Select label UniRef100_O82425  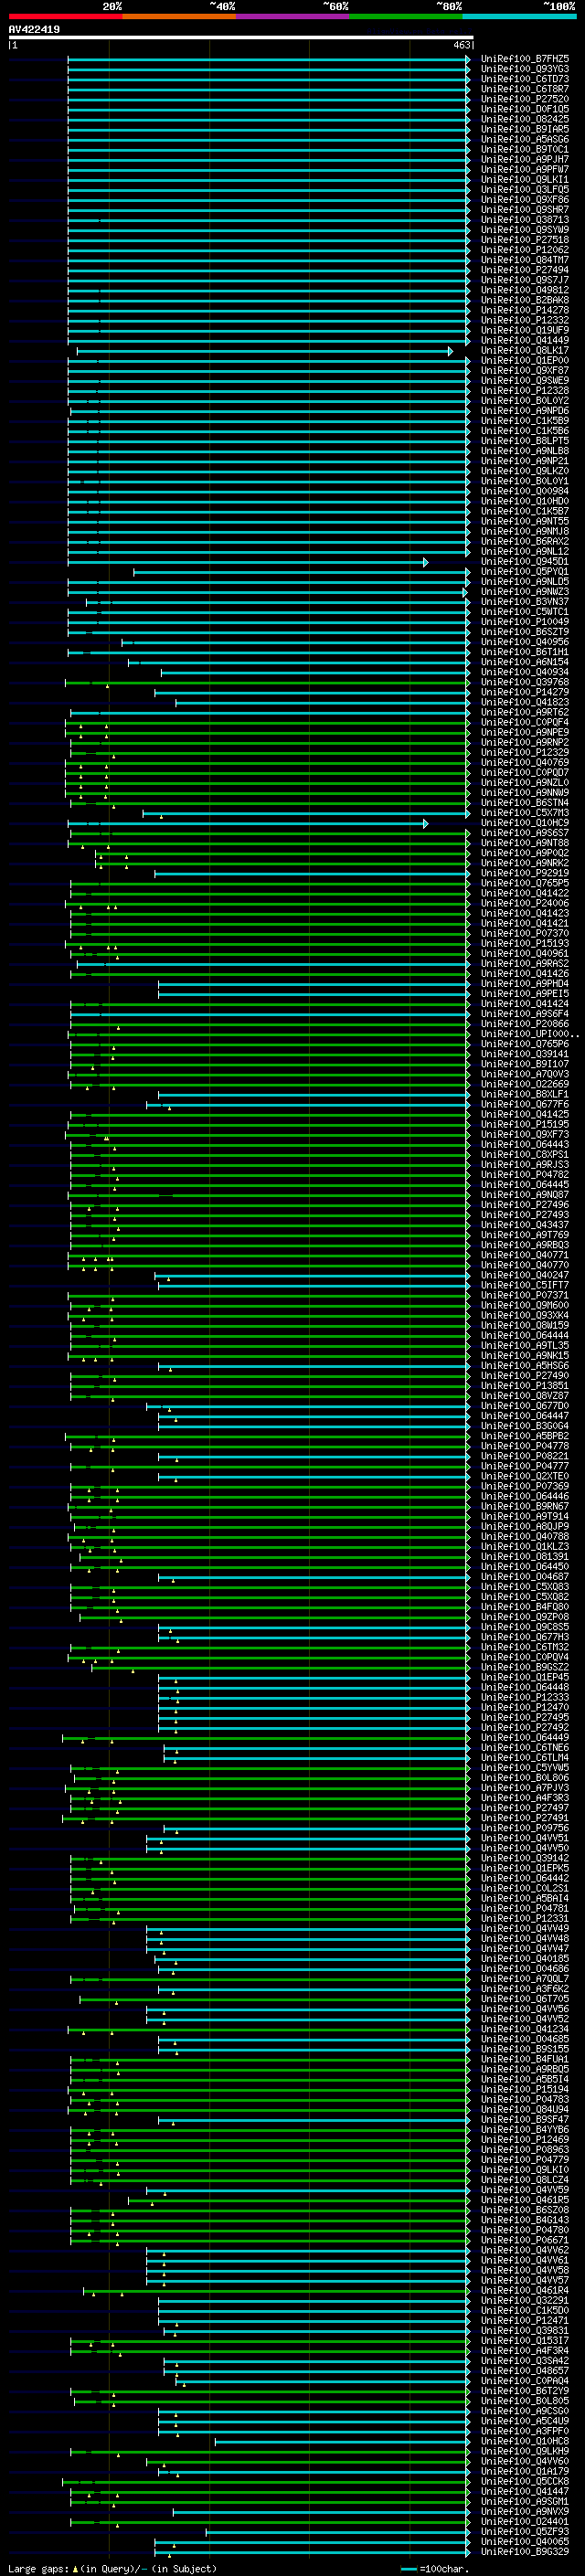click(x=524, y=119)
